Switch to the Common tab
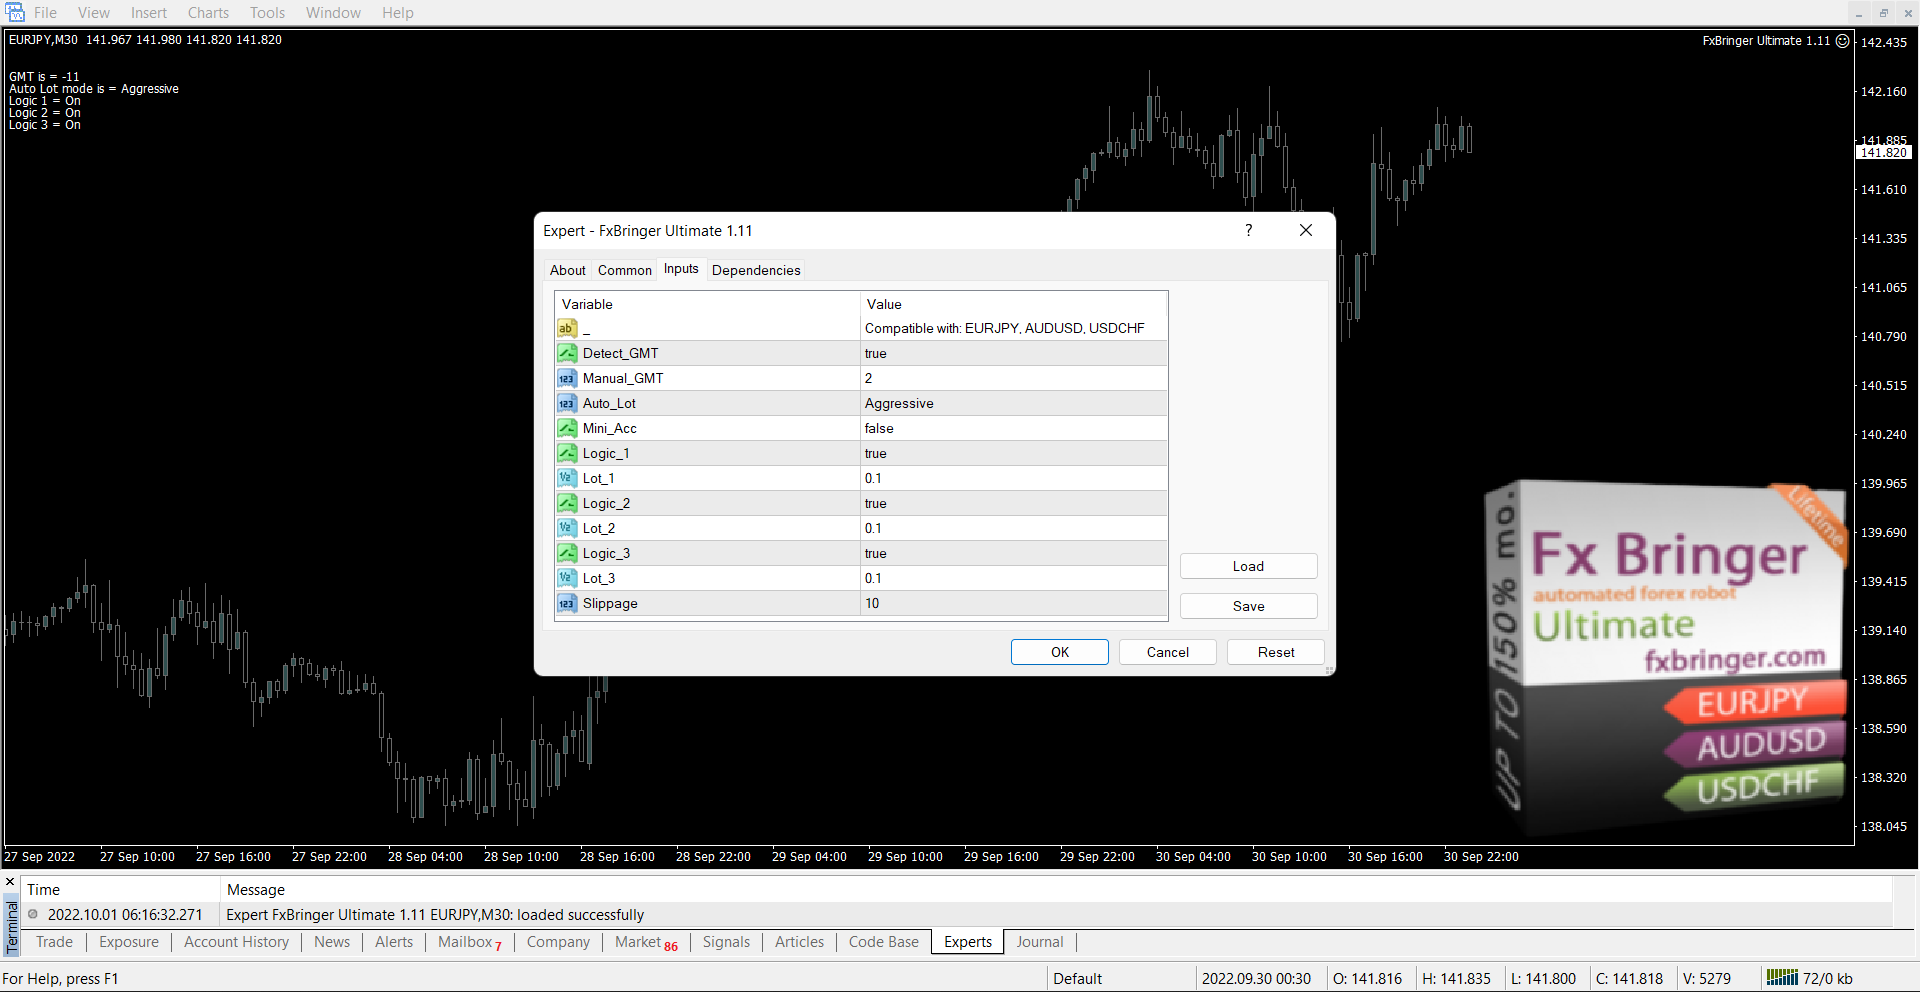This screenshot has width=1920, height=992. (625, 270)
